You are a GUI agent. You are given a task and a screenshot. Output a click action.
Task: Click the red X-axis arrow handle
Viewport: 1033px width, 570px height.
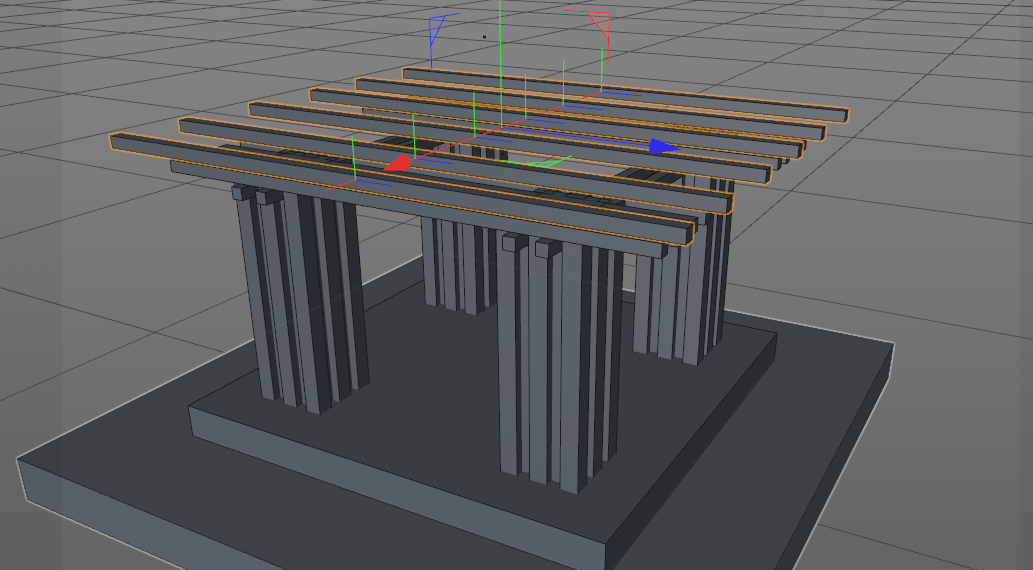(397, 164)
